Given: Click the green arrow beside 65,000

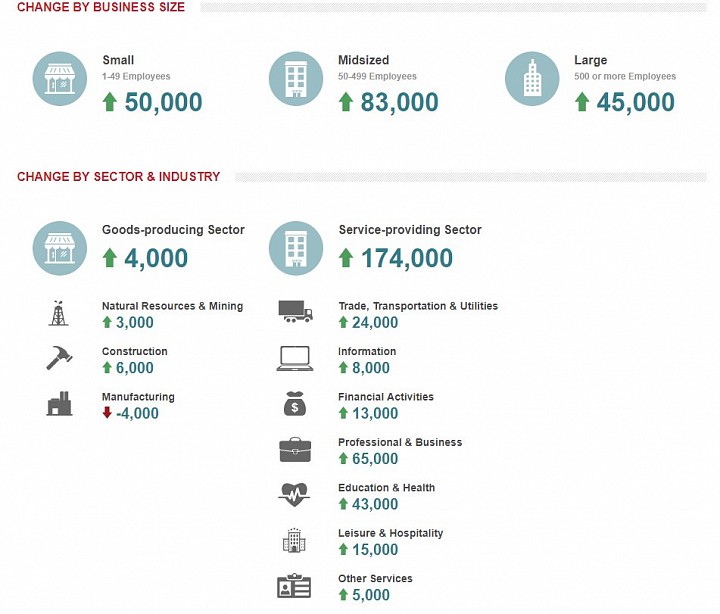Looking at the screenshot, I should tap(343, 458).
